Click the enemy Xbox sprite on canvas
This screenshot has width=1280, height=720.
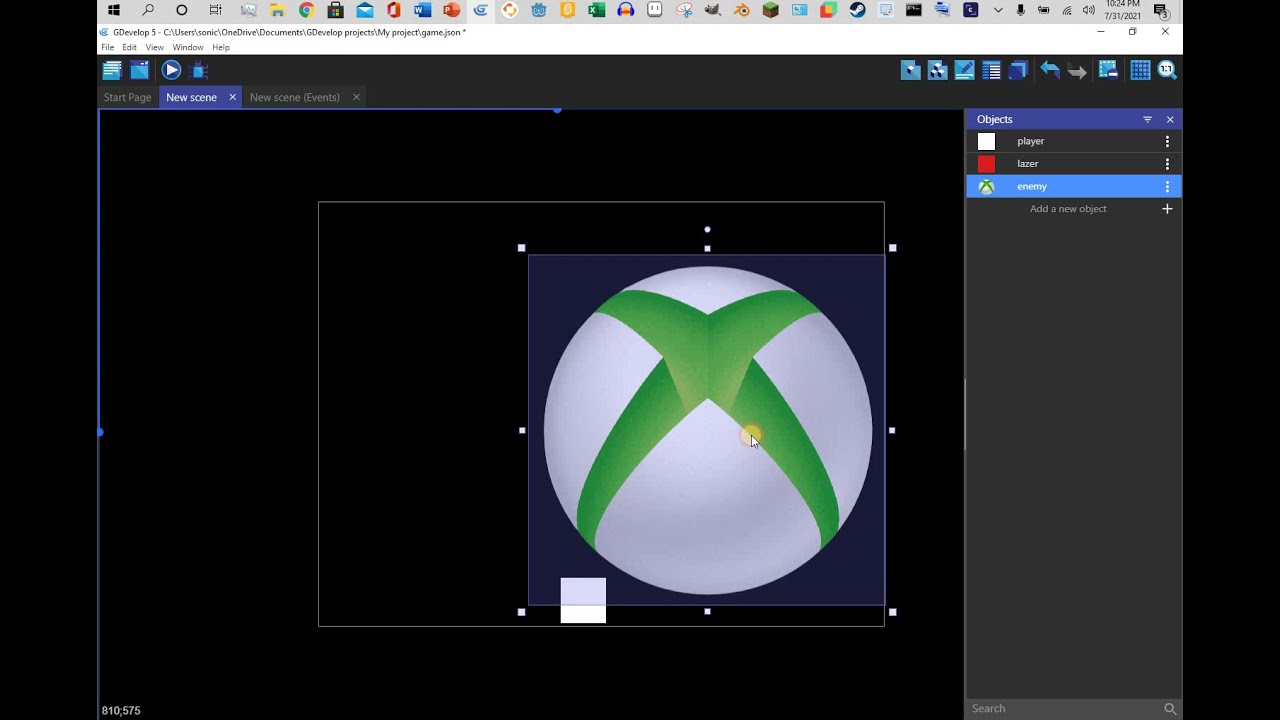(x=706, y=430)
